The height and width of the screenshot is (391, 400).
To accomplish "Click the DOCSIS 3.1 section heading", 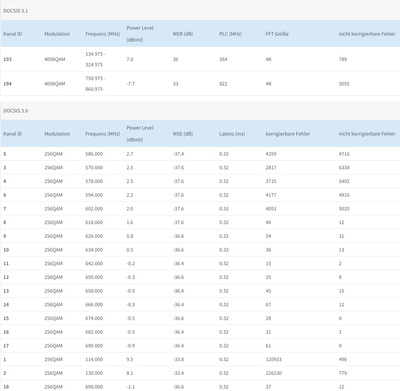I will tap(15, 11).
